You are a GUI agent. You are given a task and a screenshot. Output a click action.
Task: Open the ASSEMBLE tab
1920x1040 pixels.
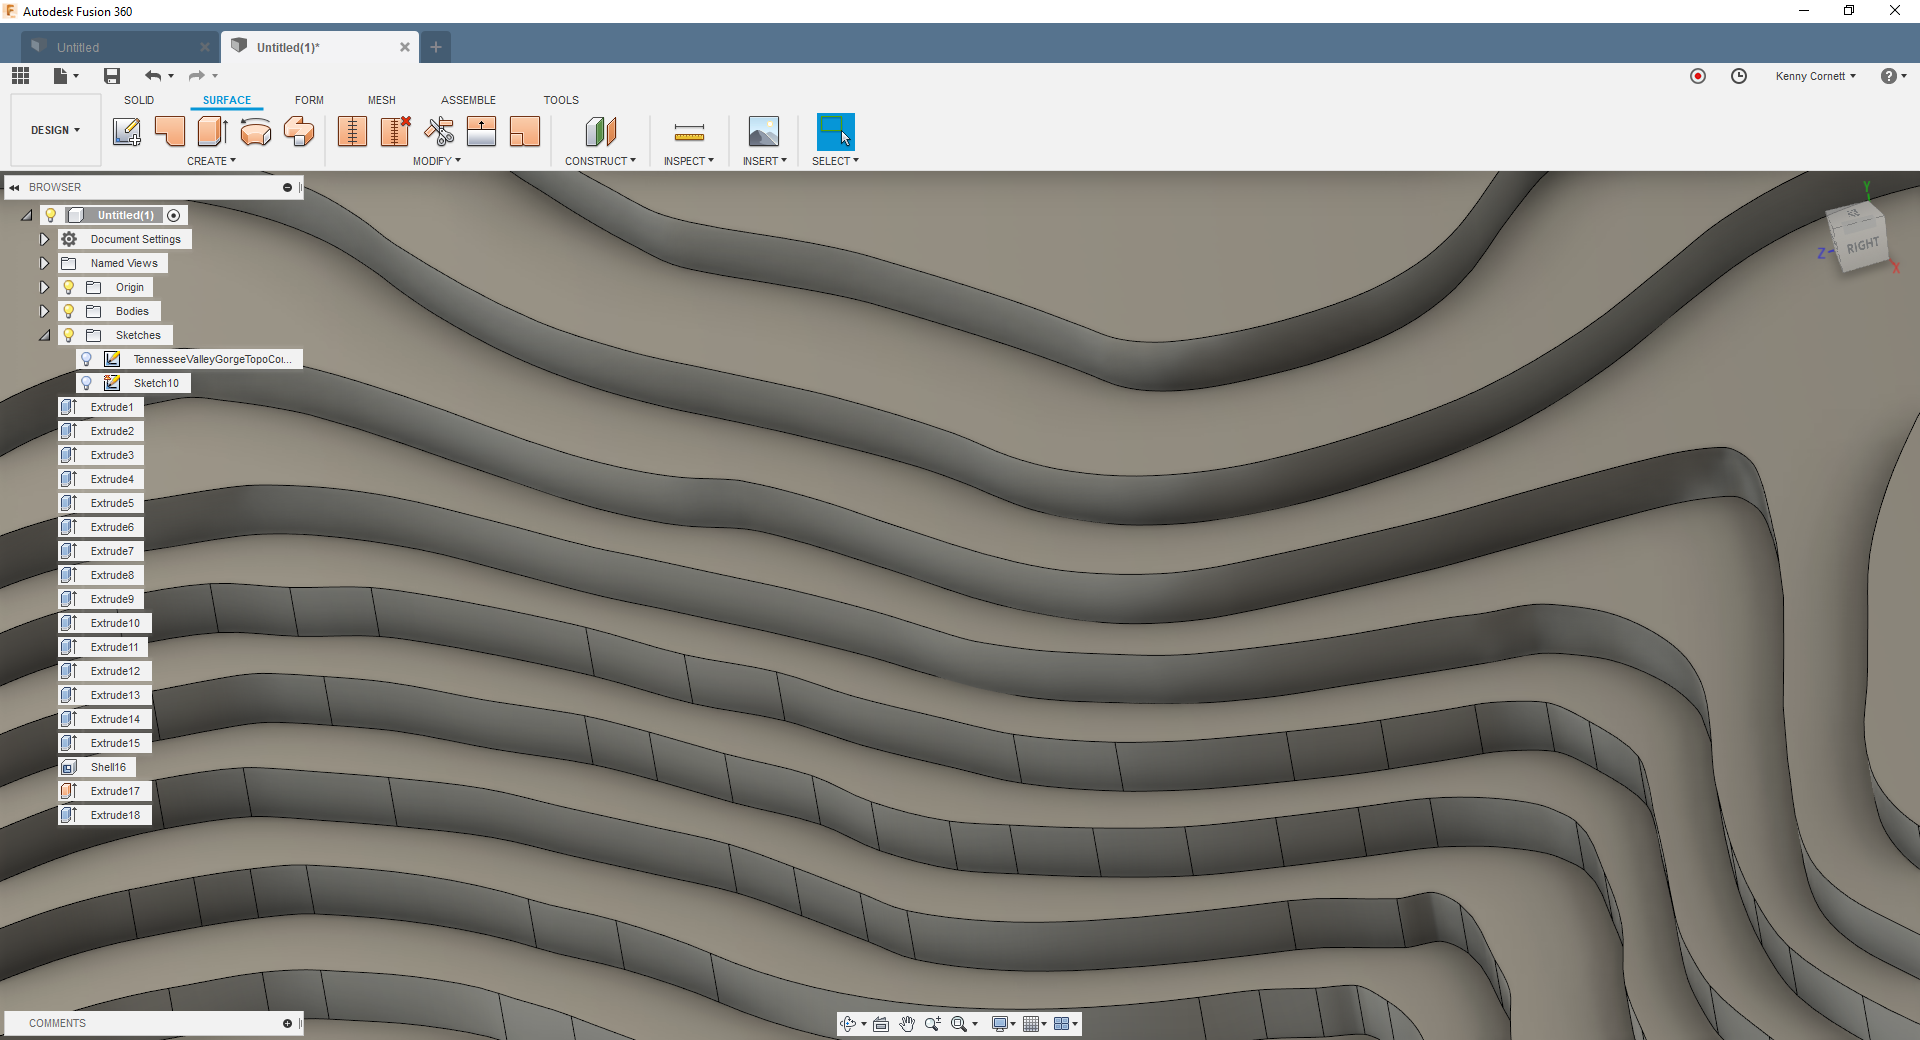[468, 100]
